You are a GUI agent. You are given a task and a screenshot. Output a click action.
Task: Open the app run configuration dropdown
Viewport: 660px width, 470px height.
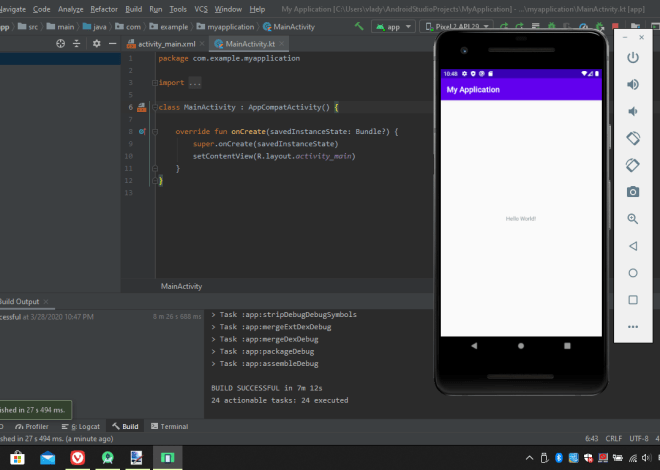pos(394,27)
